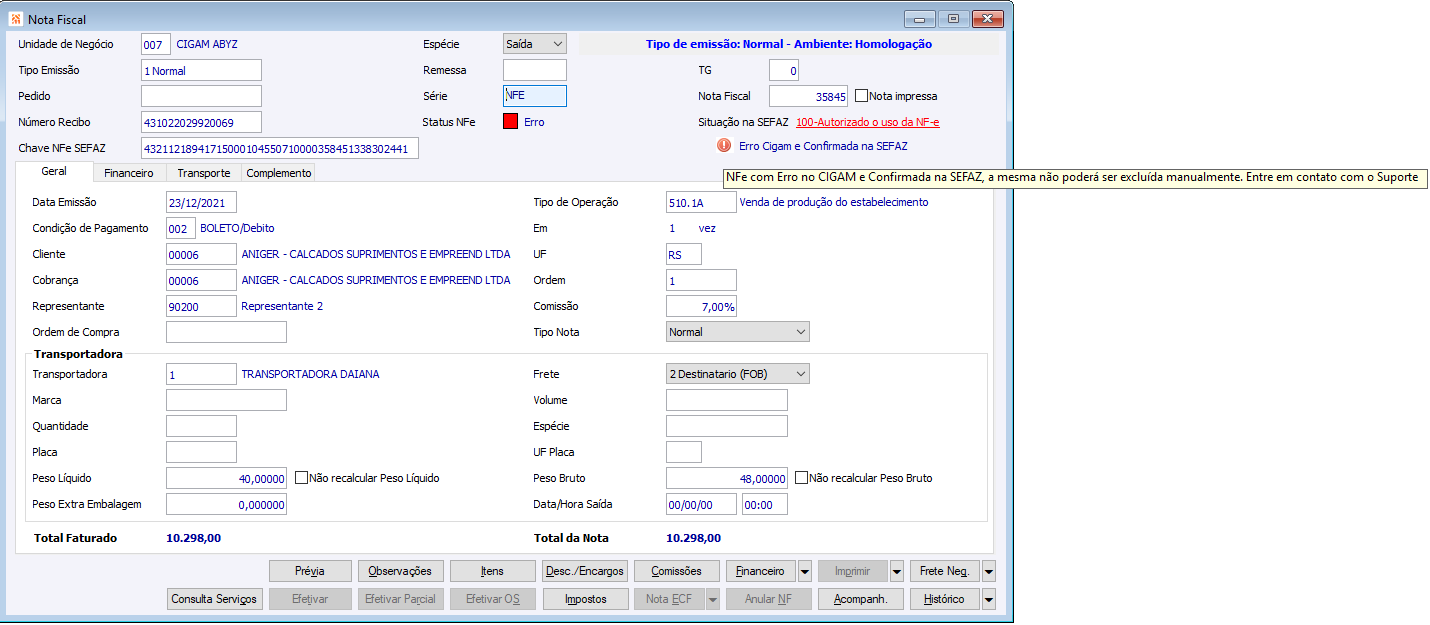Expand the Frete Neg. button arrow
The height and width of the screenshot is (625, 1430).
coord(989,571)
